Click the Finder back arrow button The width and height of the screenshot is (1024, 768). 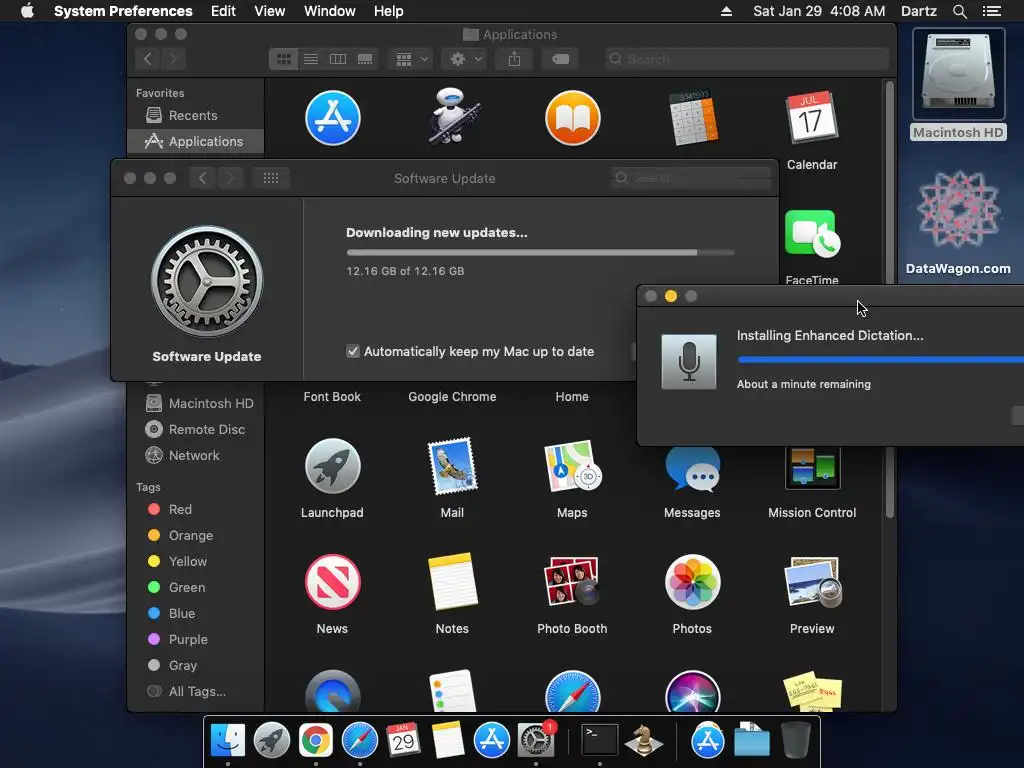coord(148,59)
